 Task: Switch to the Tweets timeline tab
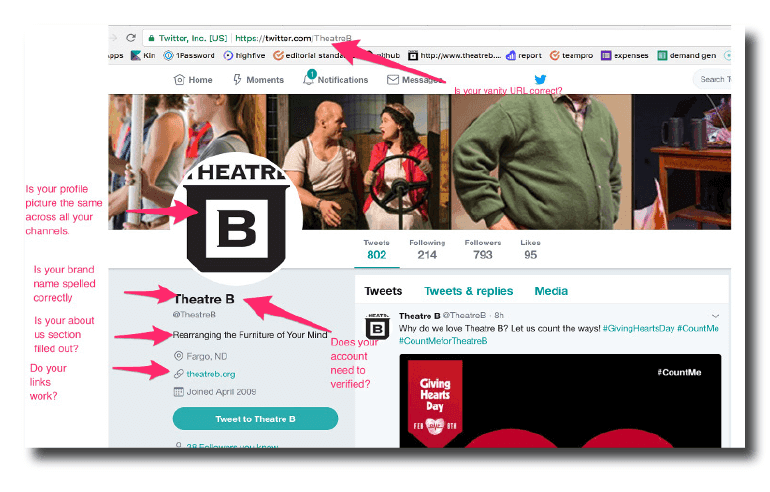click(383, 291)
